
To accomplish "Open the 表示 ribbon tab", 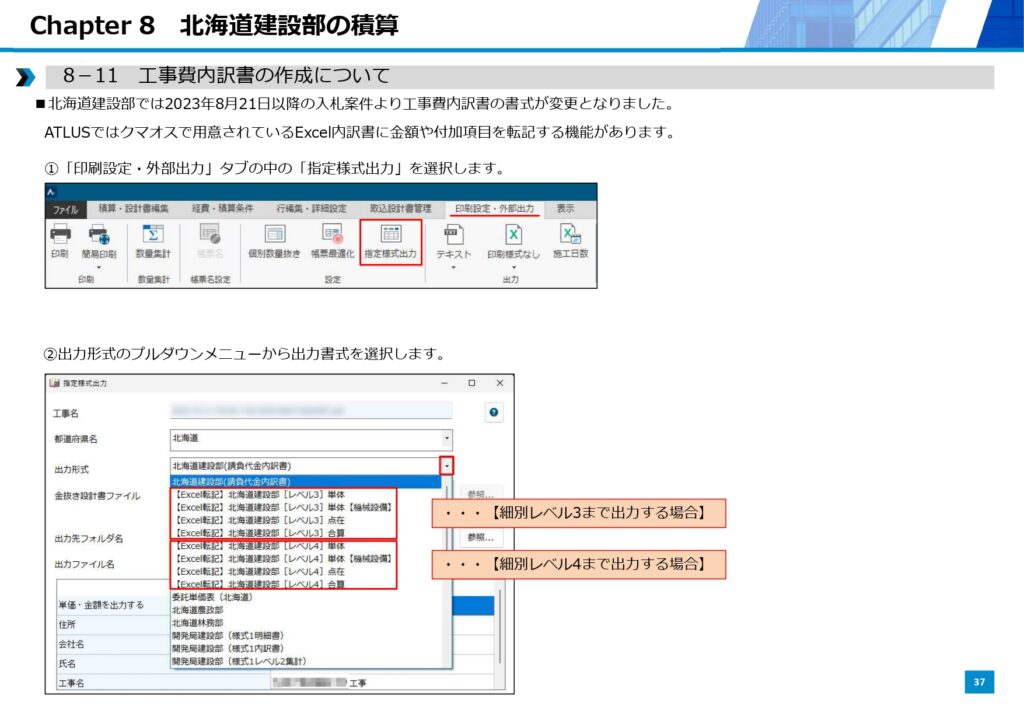I will point(566,208).
